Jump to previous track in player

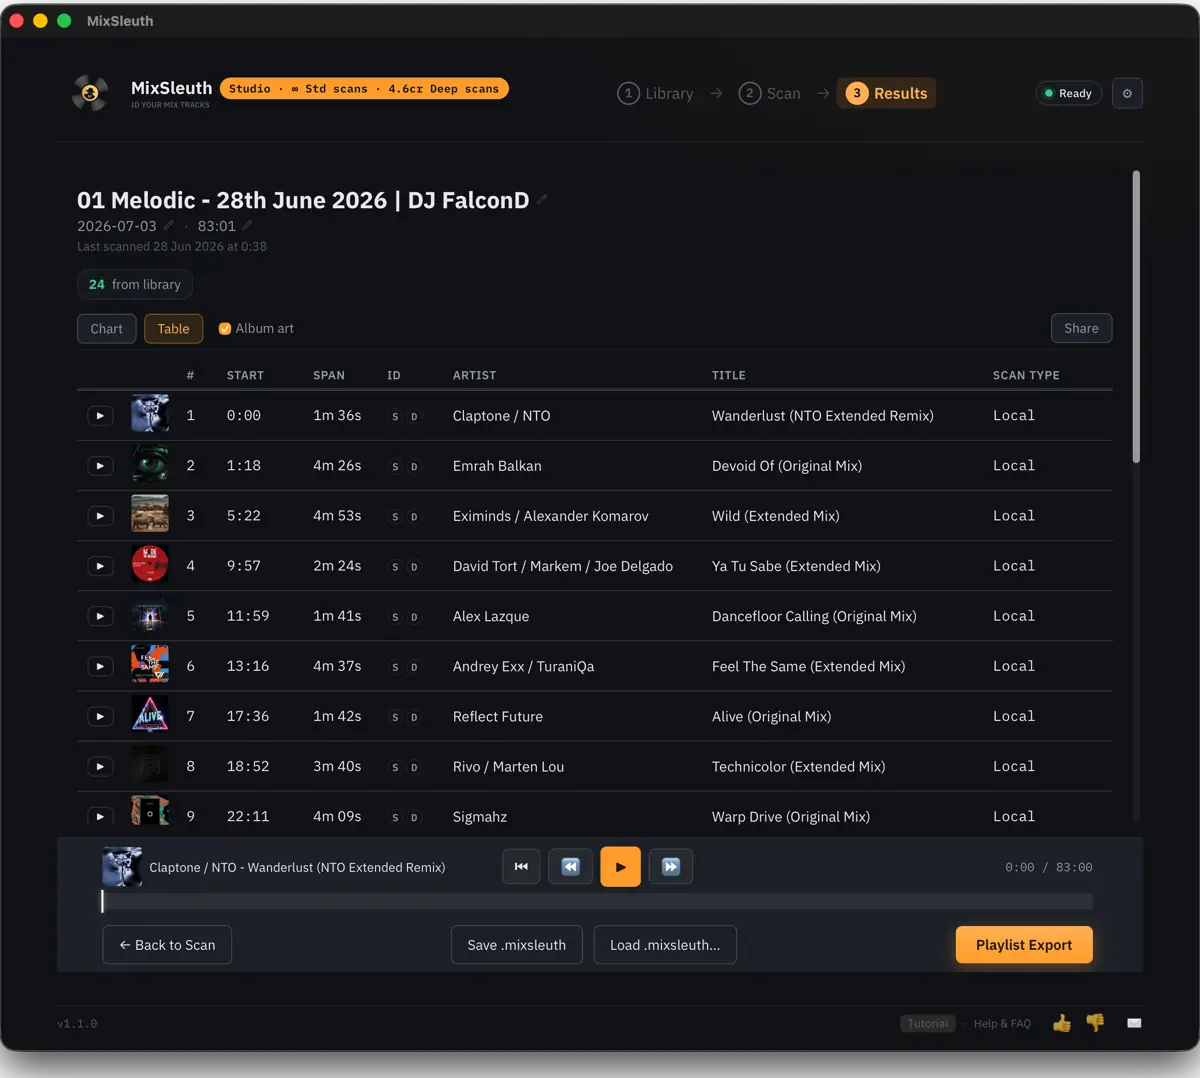click(570, 867)
